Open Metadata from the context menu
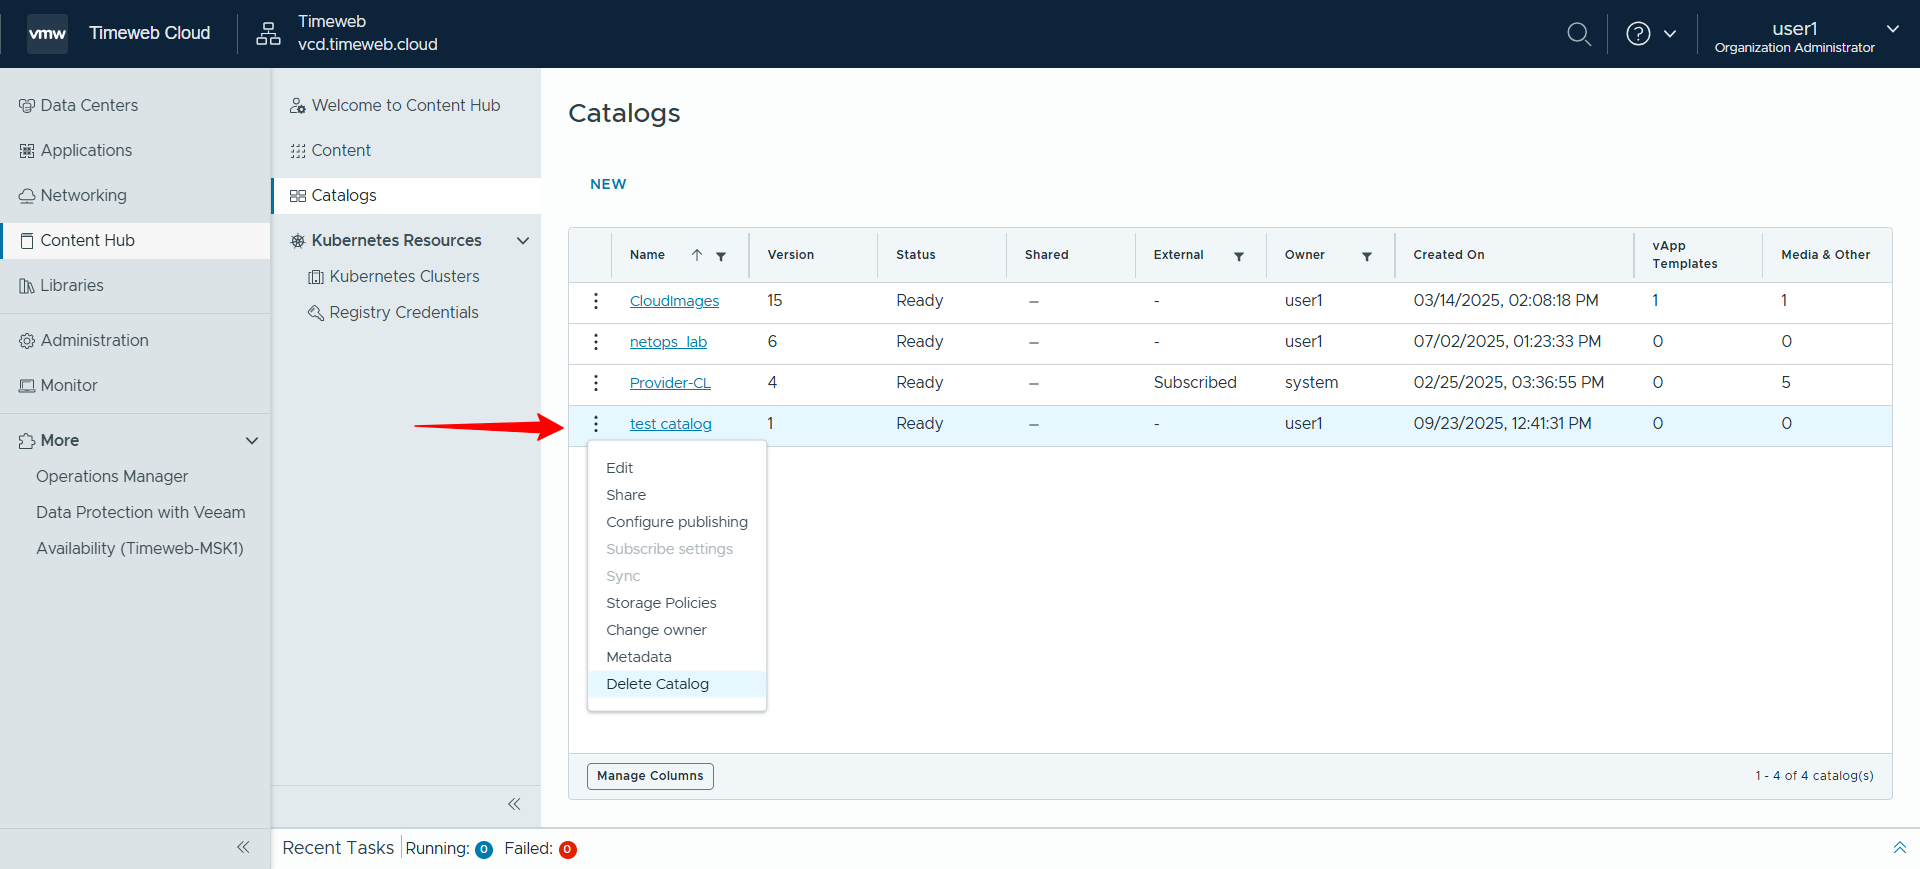1920x869 pixels. [x=639, y=657]
